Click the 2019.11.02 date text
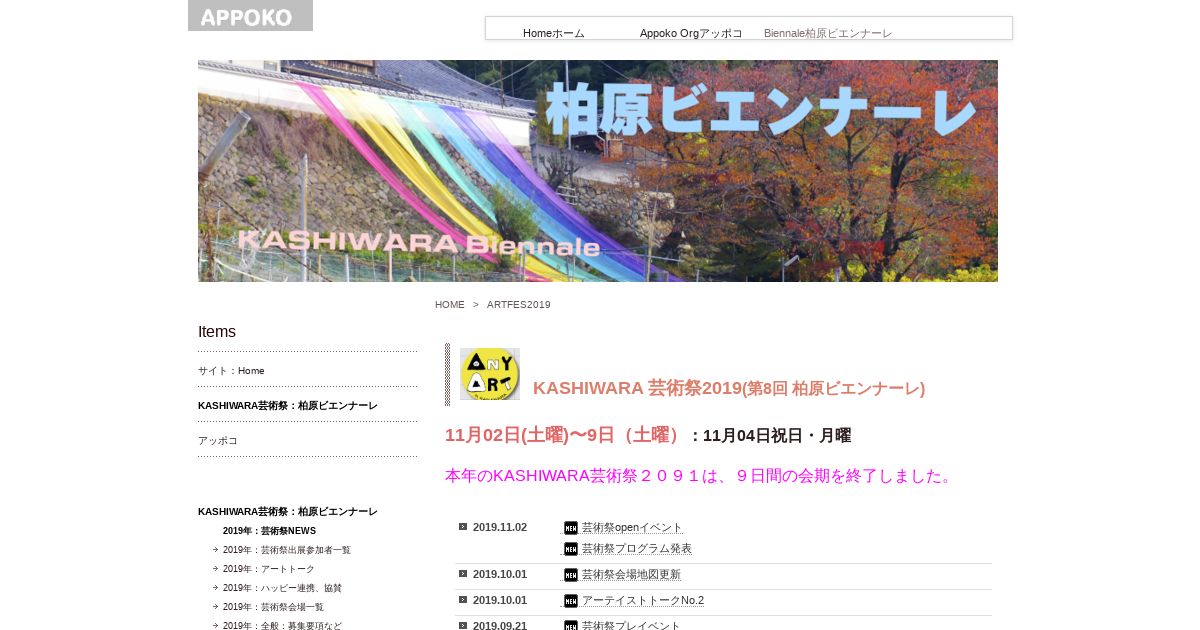 coord(500,527)
